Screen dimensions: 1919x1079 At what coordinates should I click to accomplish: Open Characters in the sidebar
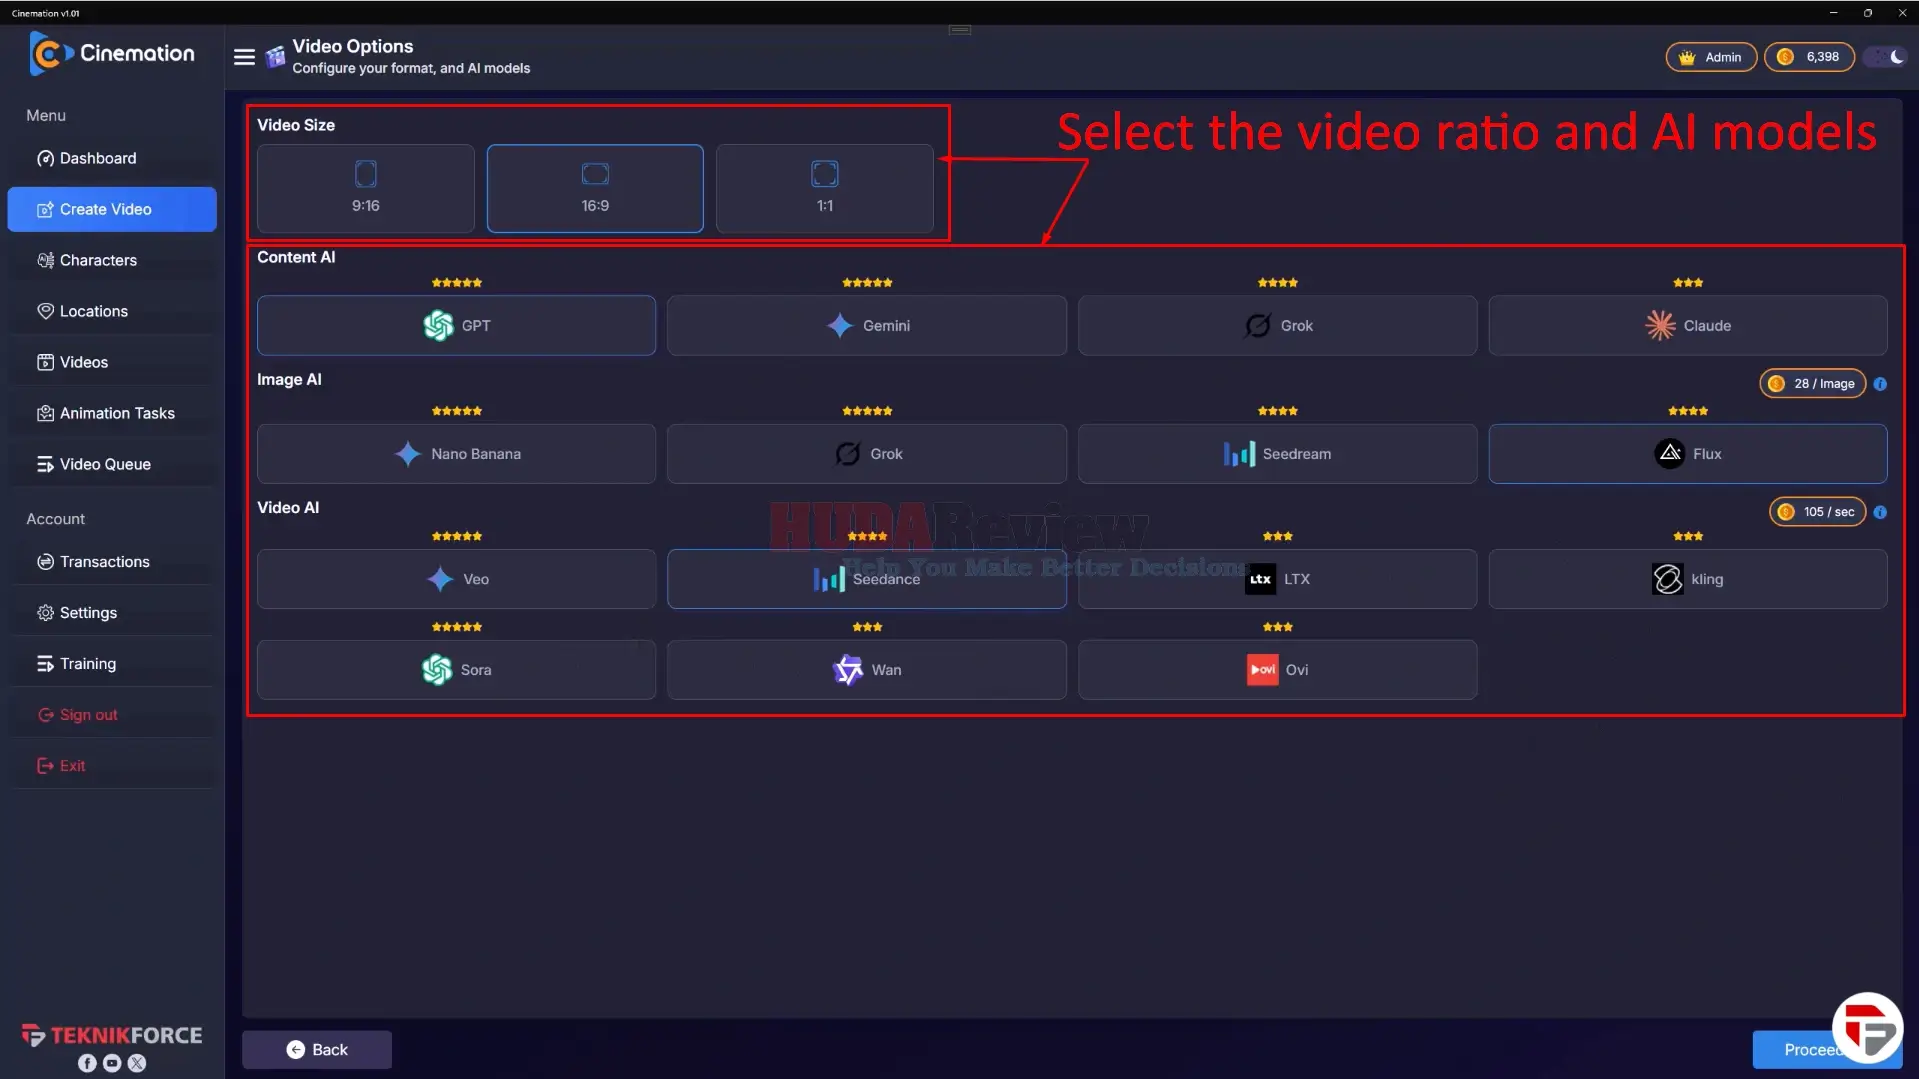[112, 260]
